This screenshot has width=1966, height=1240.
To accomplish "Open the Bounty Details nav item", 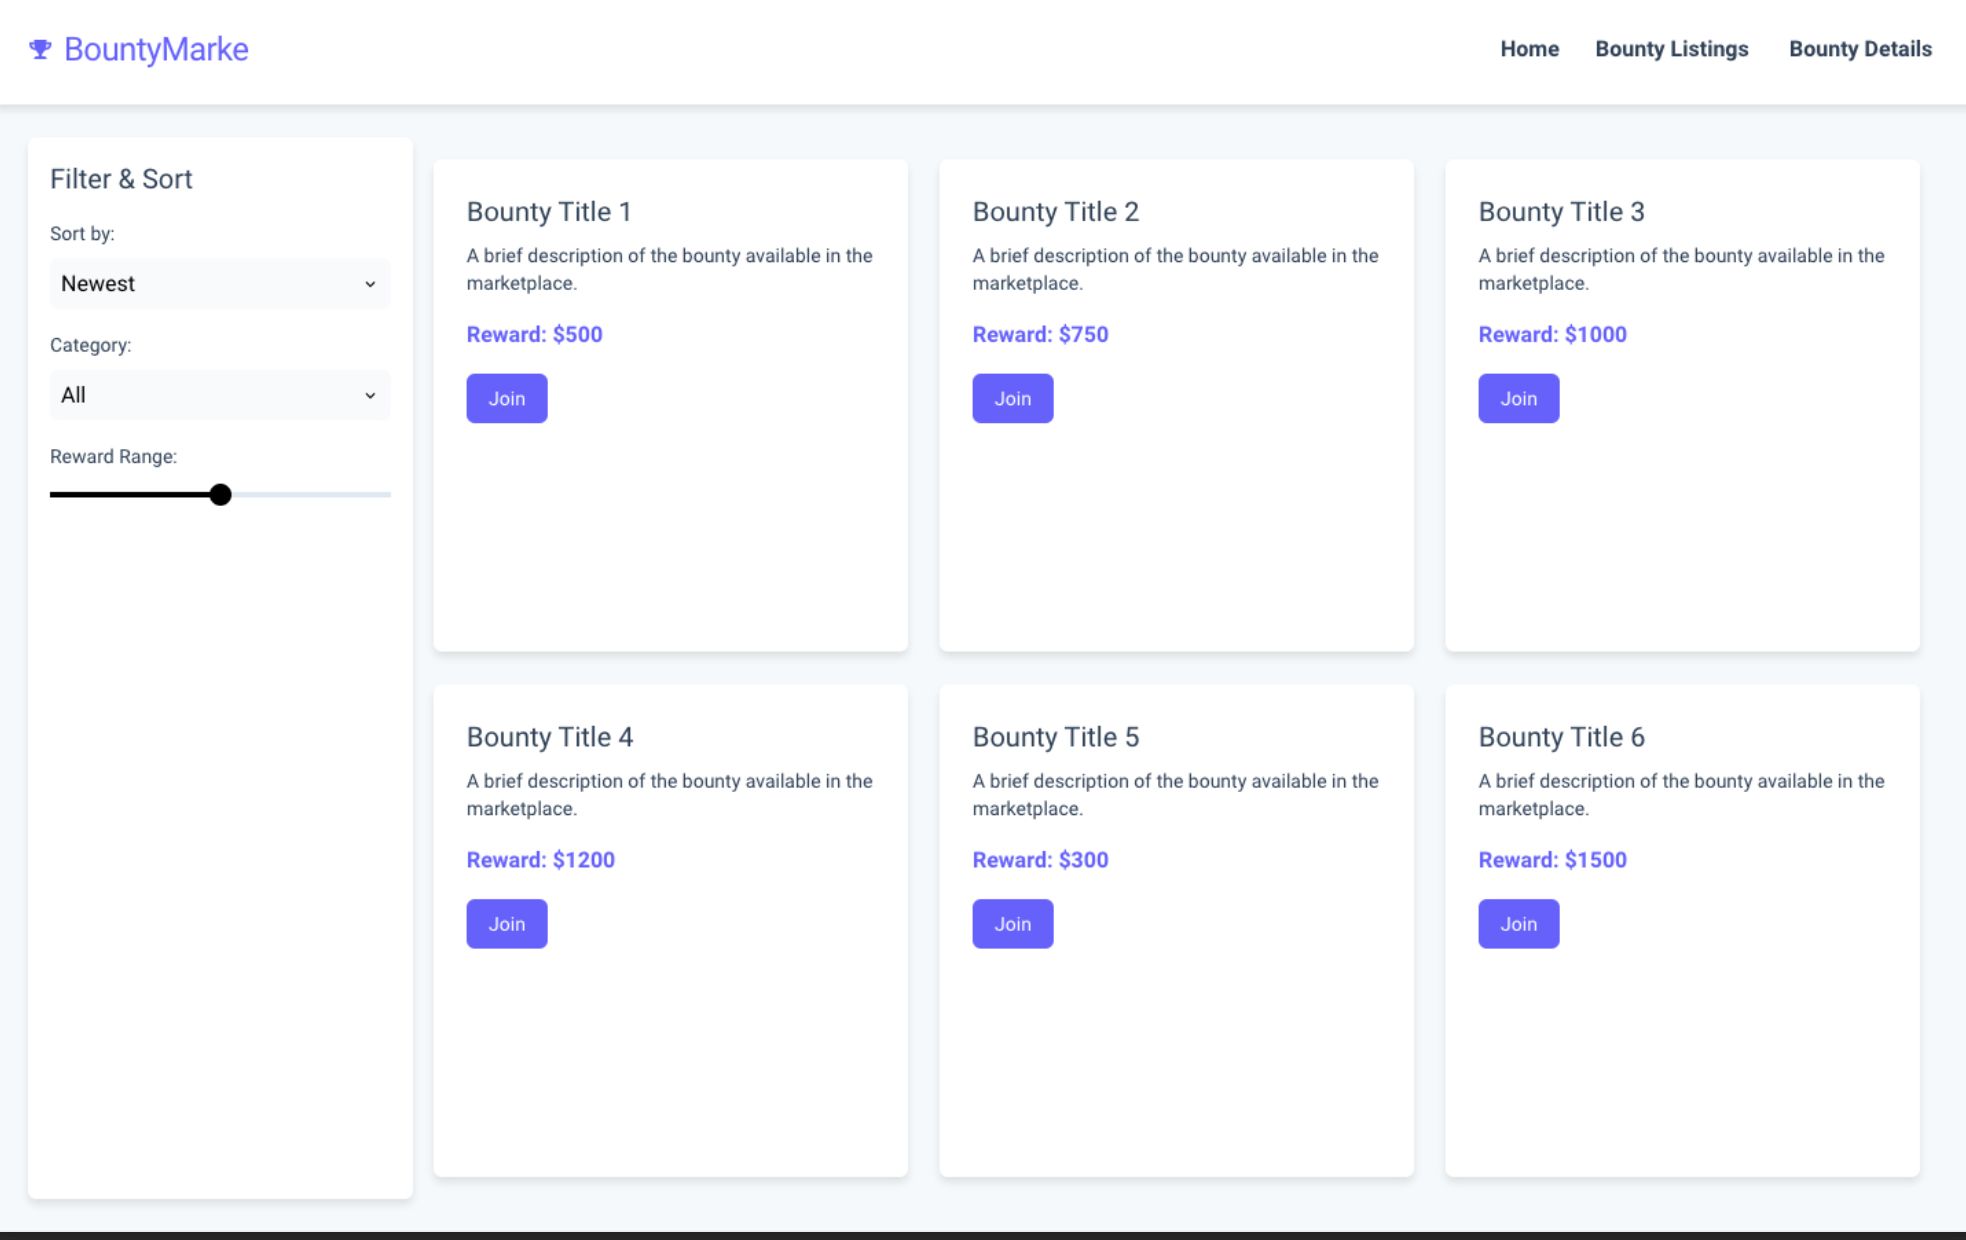I will (x=1860, y=49).
